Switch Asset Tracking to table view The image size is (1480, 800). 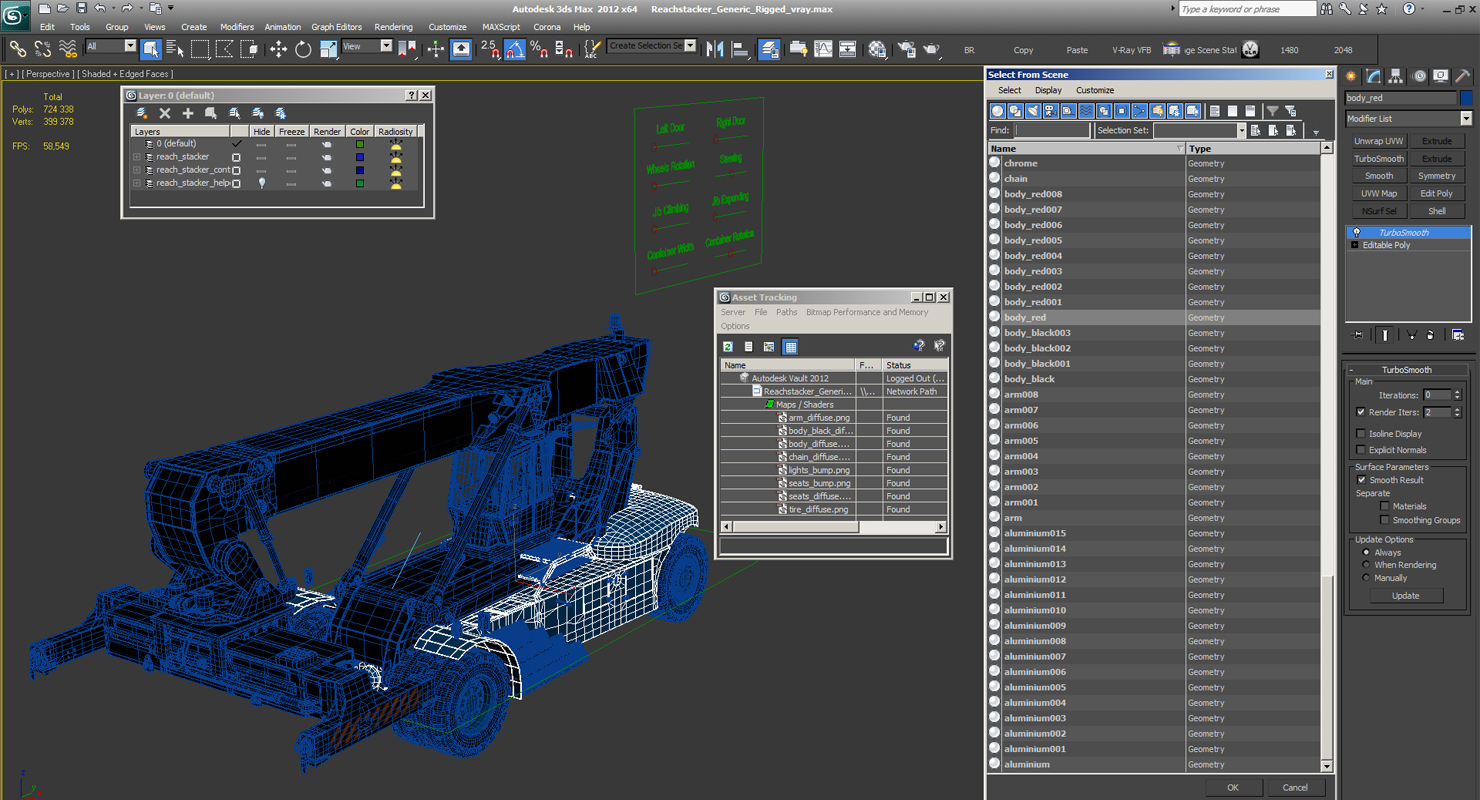tap(790, 346)
